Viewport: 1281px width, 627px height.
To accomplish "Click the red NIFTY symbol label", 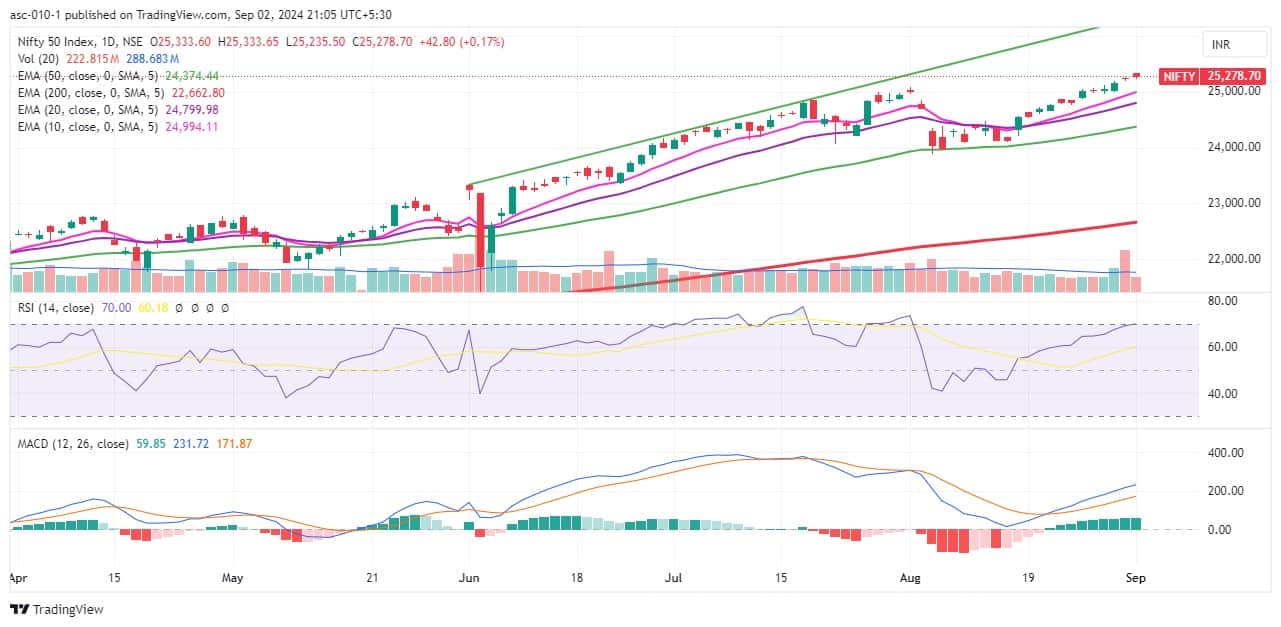I will (1178, 76).
